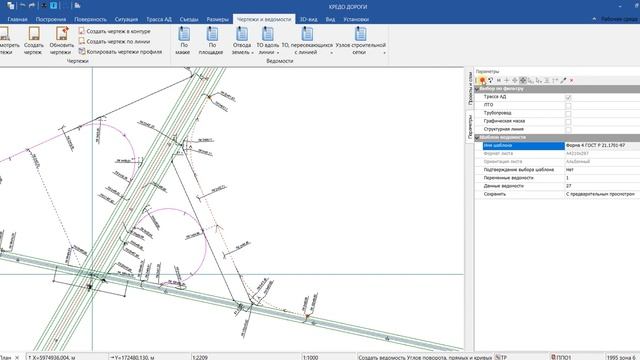Choose Создать чертеж в контуре
The image size is (640, 360).
(x=114, y=31)
